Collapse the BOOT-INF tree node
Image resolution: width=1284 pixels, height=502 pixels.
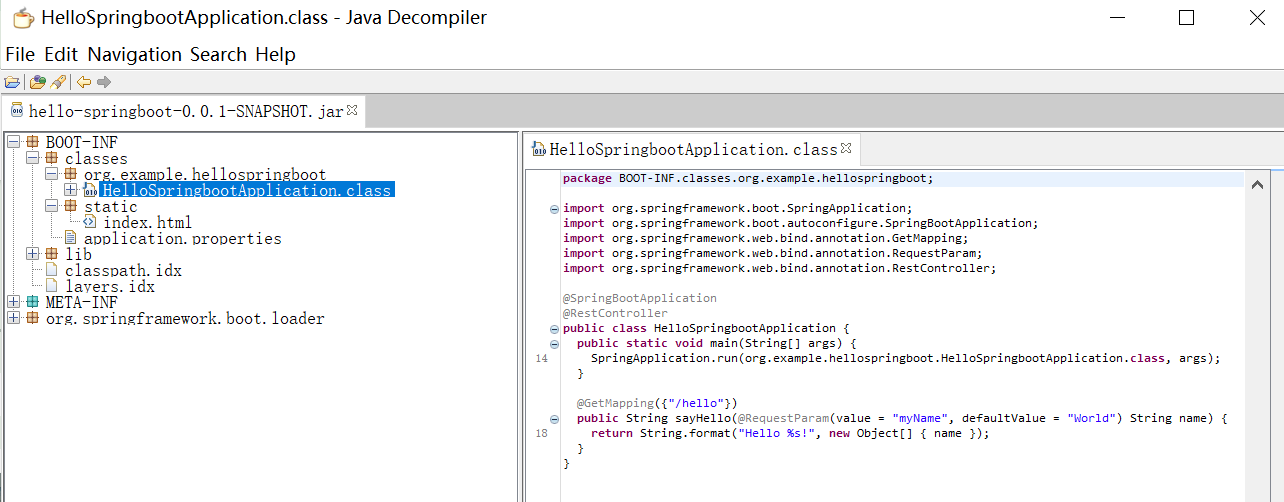(13, 143)
